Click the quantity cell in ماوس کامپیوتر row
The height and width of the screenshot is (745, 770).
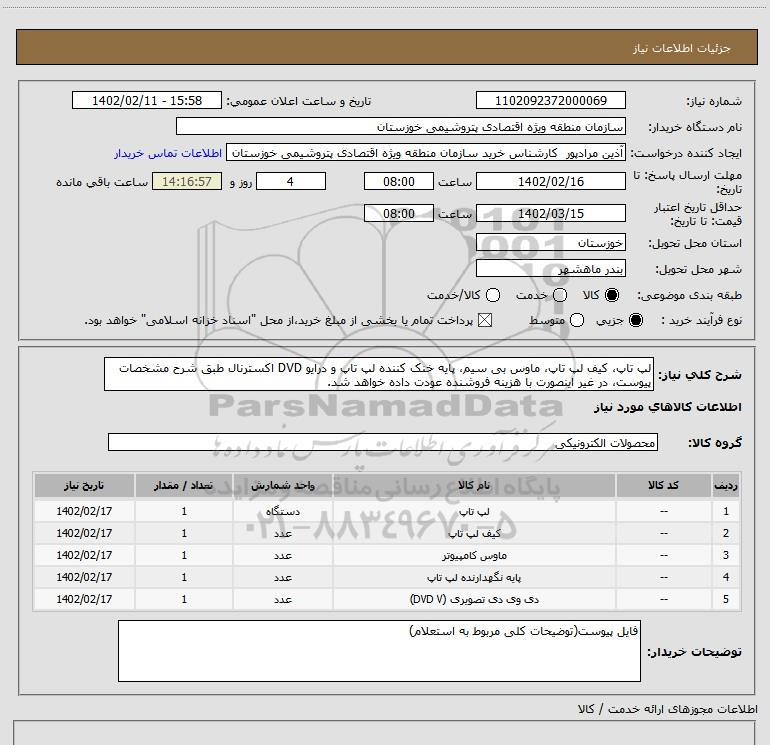(184, 555)
